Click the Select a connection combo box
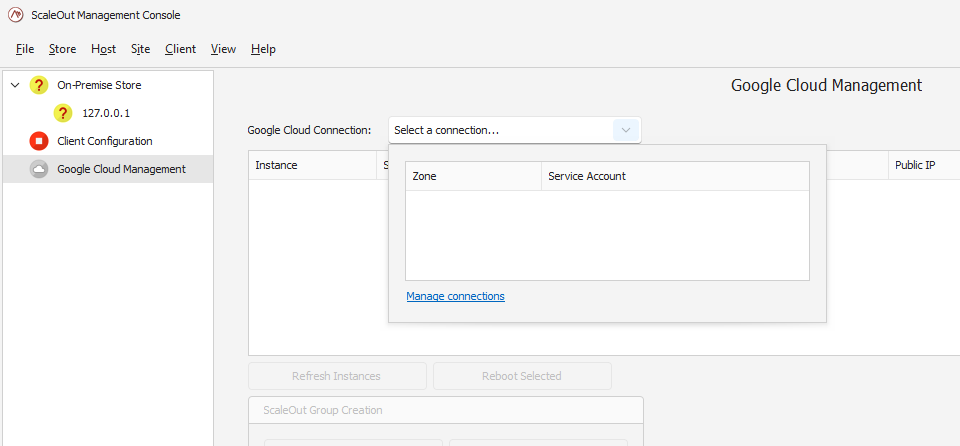 coord(515,130)
